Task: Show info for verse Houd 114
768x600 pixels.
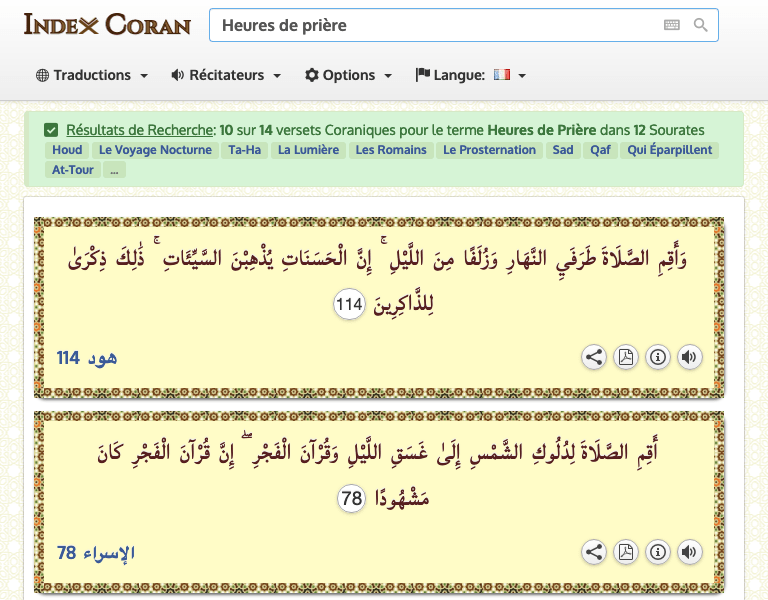Action: [657, 357]
